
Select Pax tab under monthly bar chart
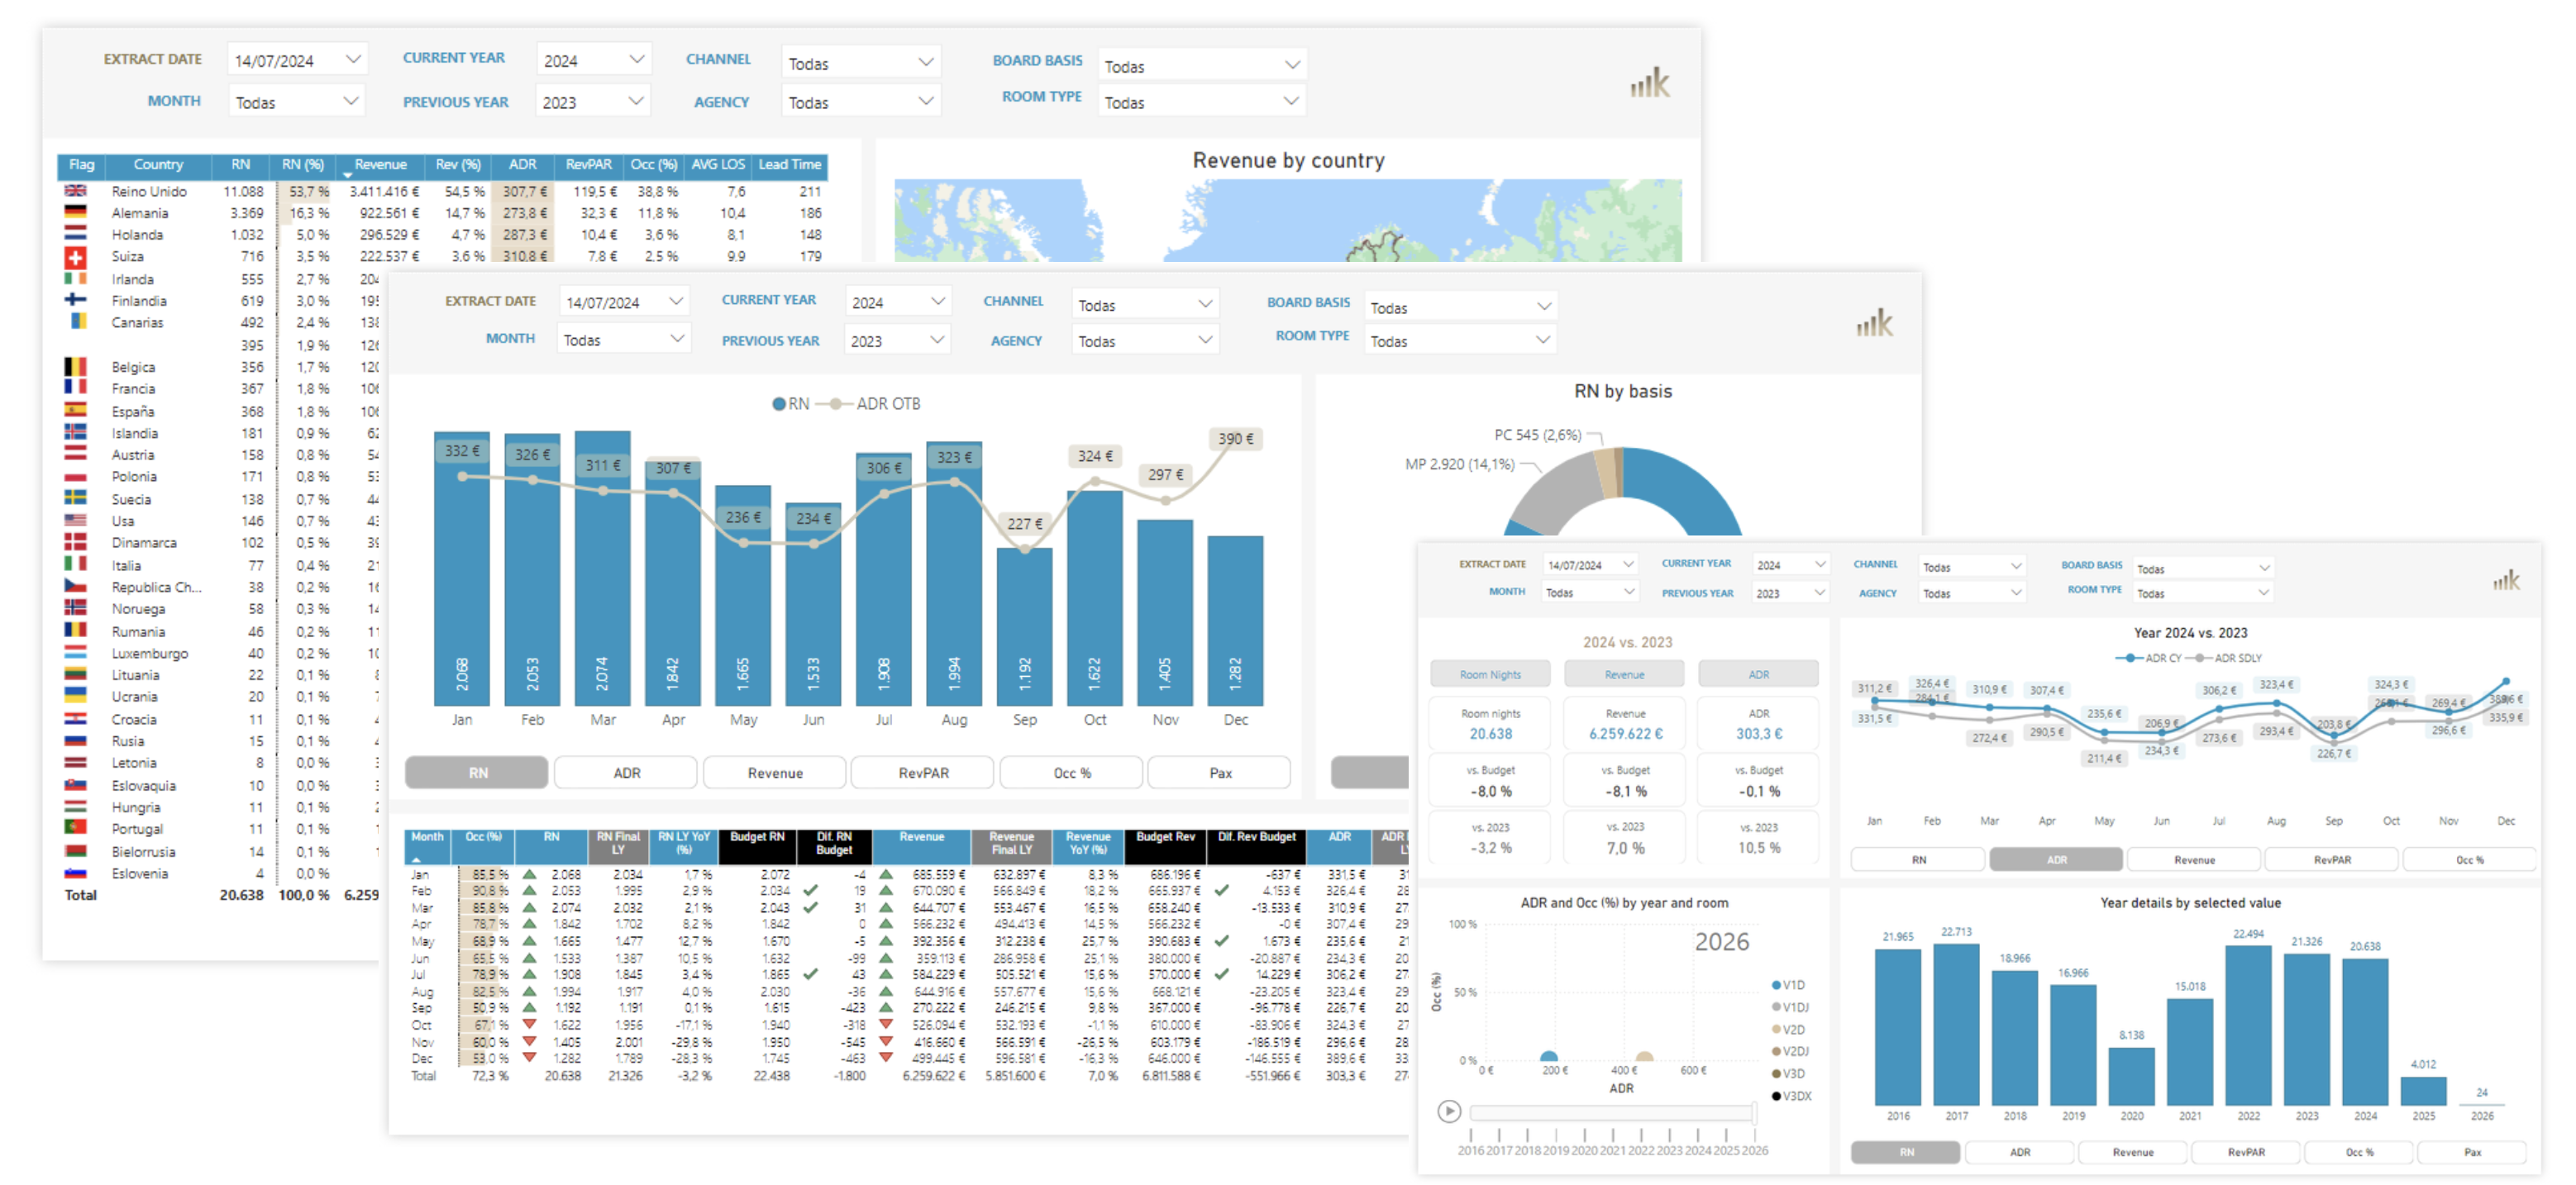coord(1220,773)
